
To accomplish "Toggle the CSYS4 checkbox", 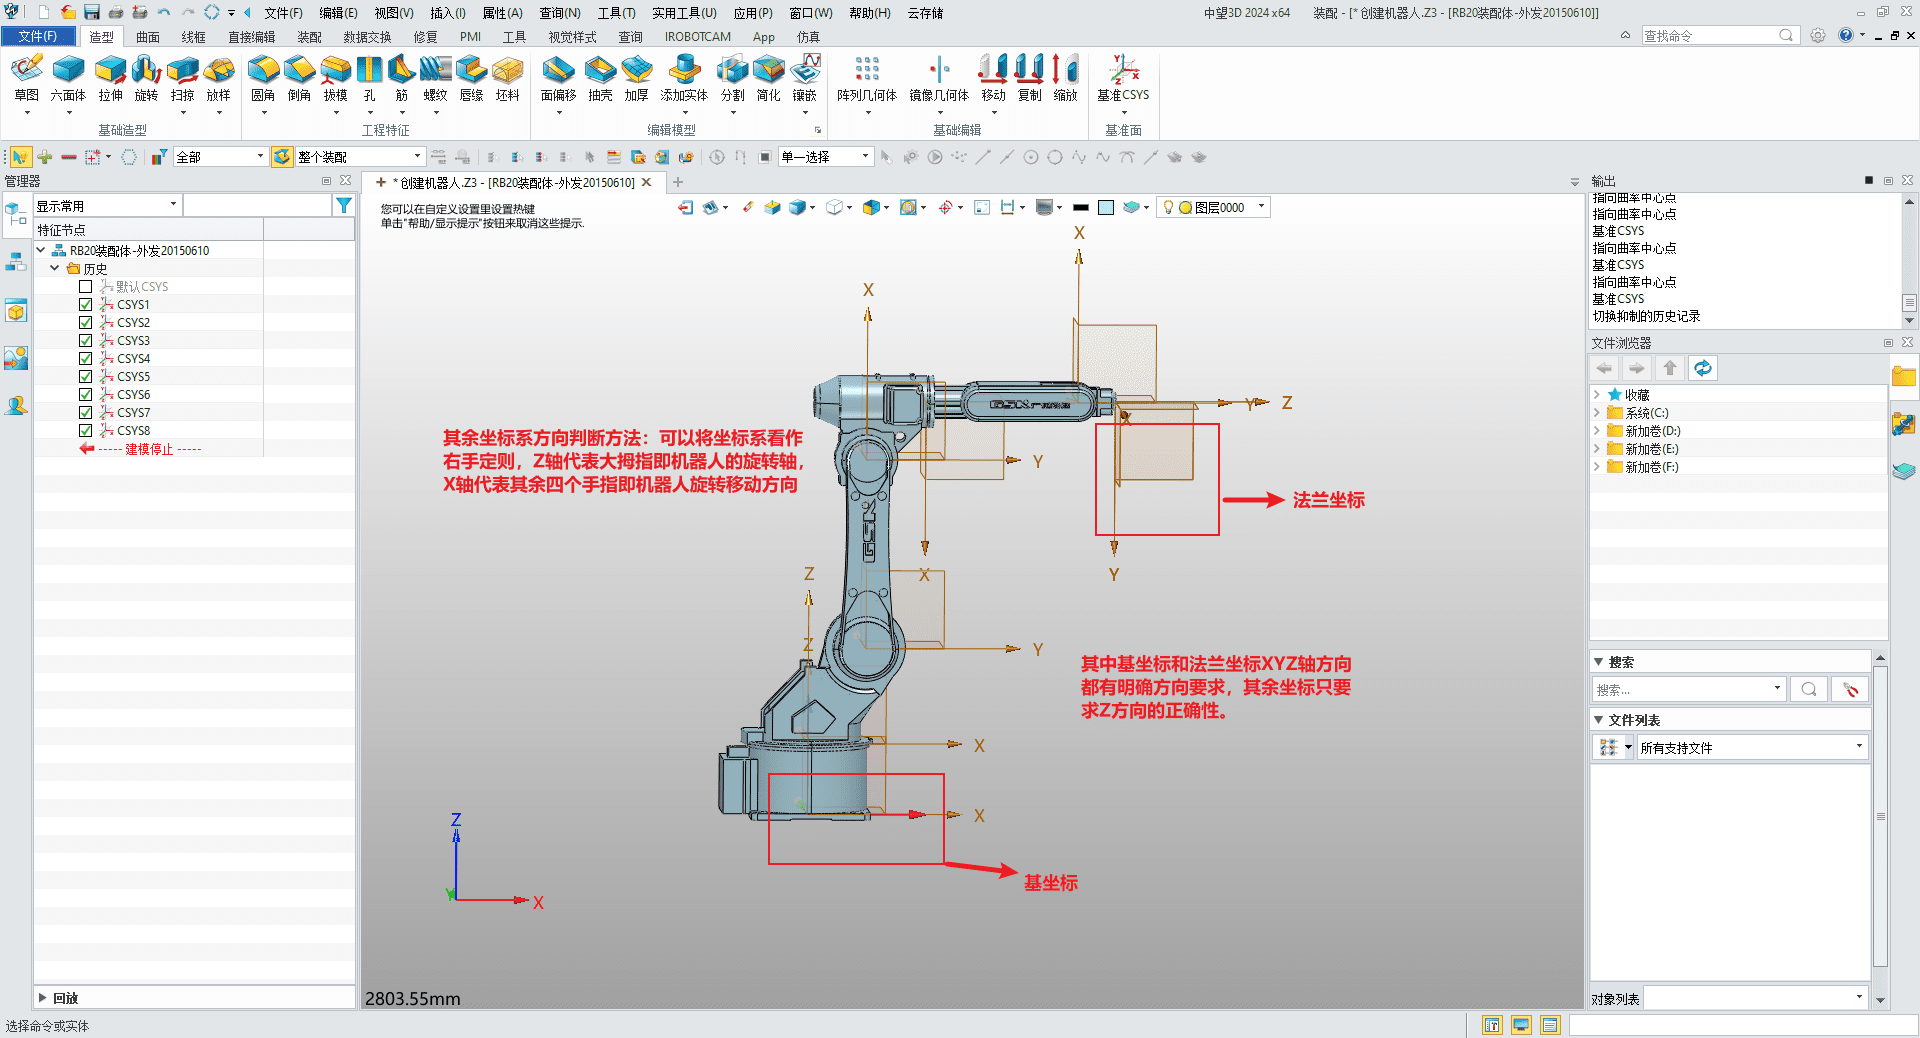I will pos(86,359).
